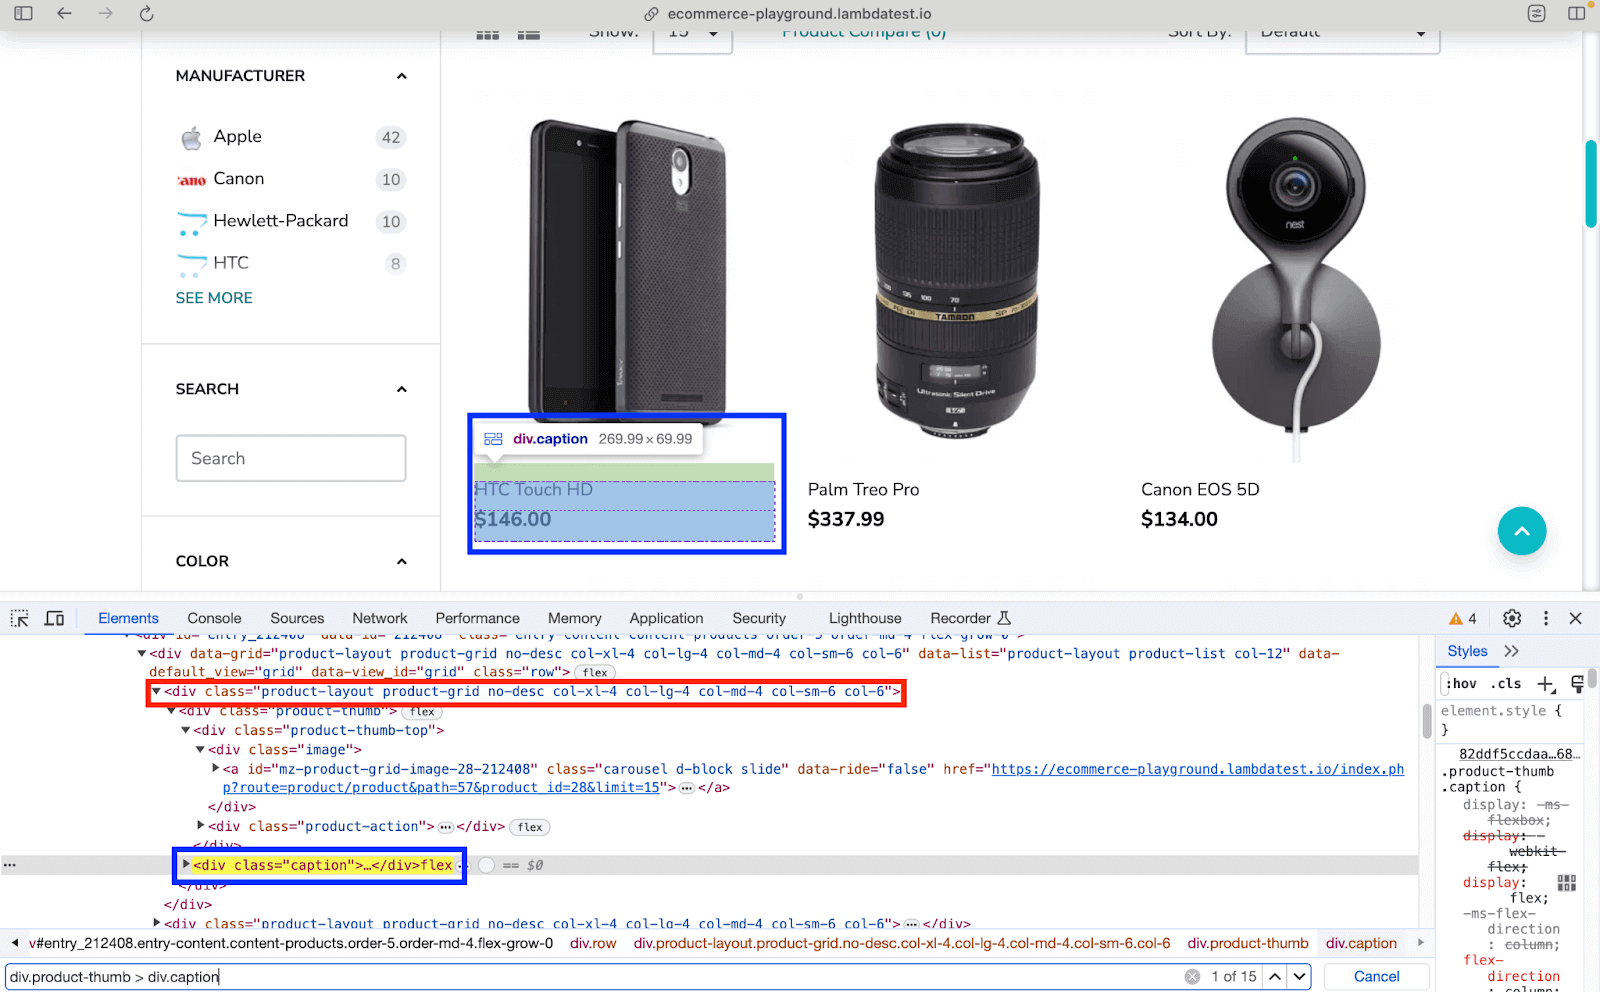Open the Network panel
The width and height of the screenshot is (1600, 992).
click(x=379, y=618)
